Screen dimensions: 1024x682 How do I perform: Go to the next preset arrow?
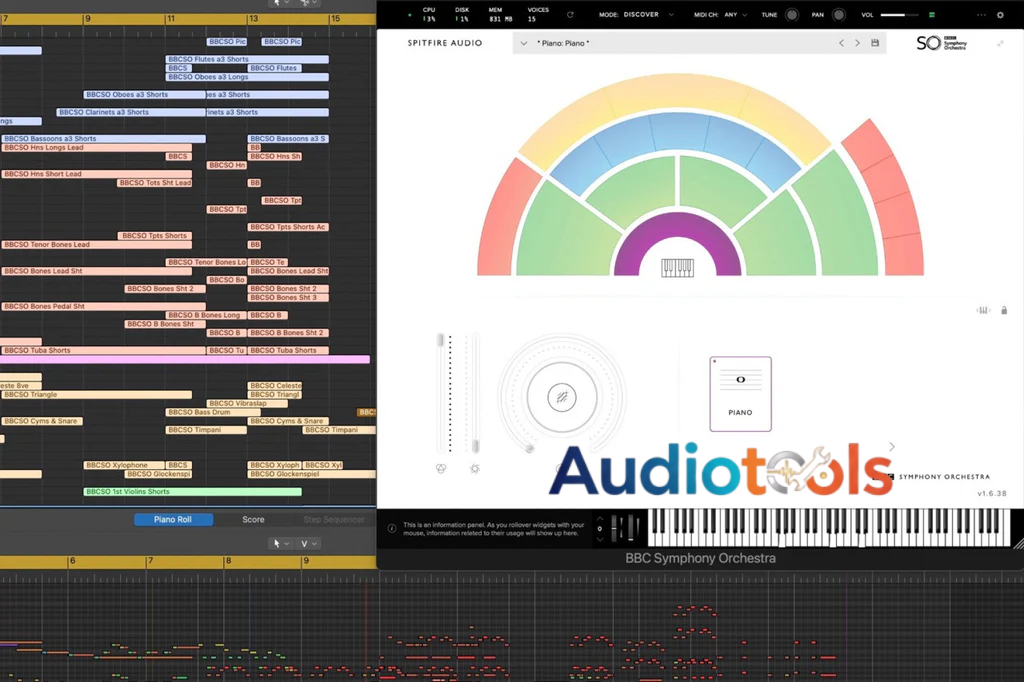tap(857, 43)
